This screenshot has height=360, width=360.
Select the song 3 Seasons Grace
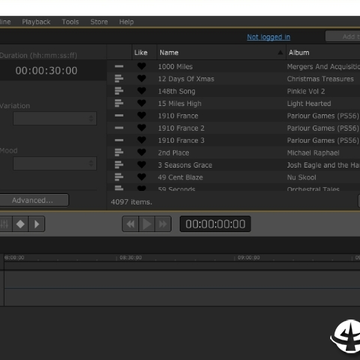pyautogui.click(x=185, y=165)
